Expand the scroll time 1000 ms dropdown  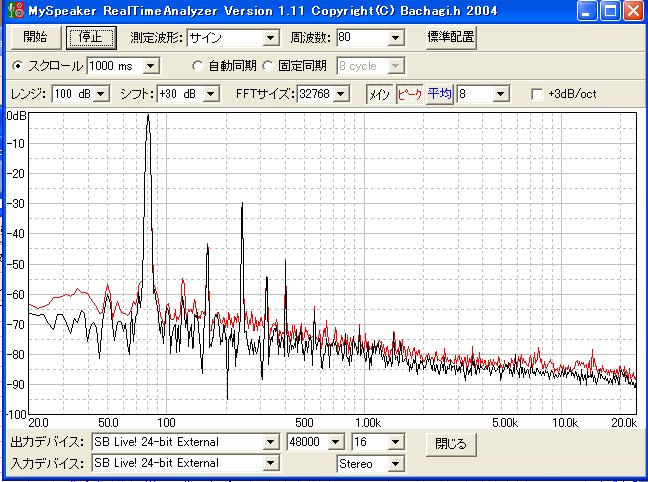pyautogui.click(x=152, y=66)
